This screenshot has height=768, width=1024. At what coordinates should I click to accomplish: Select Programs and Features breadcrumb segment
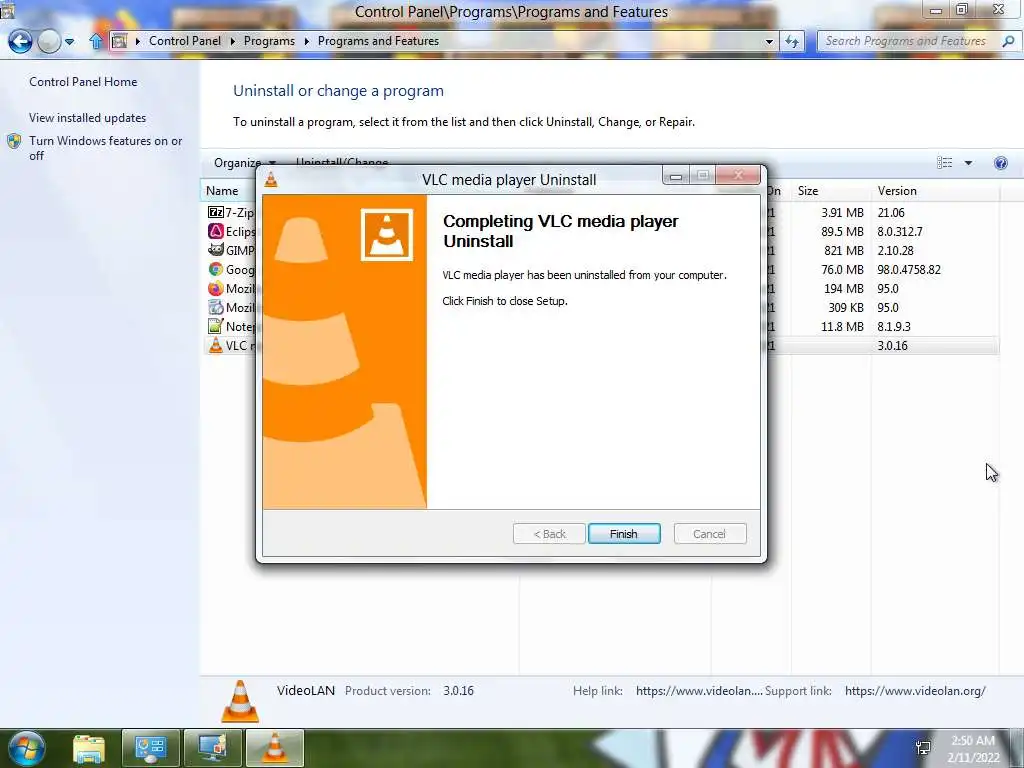coord(378,40)
